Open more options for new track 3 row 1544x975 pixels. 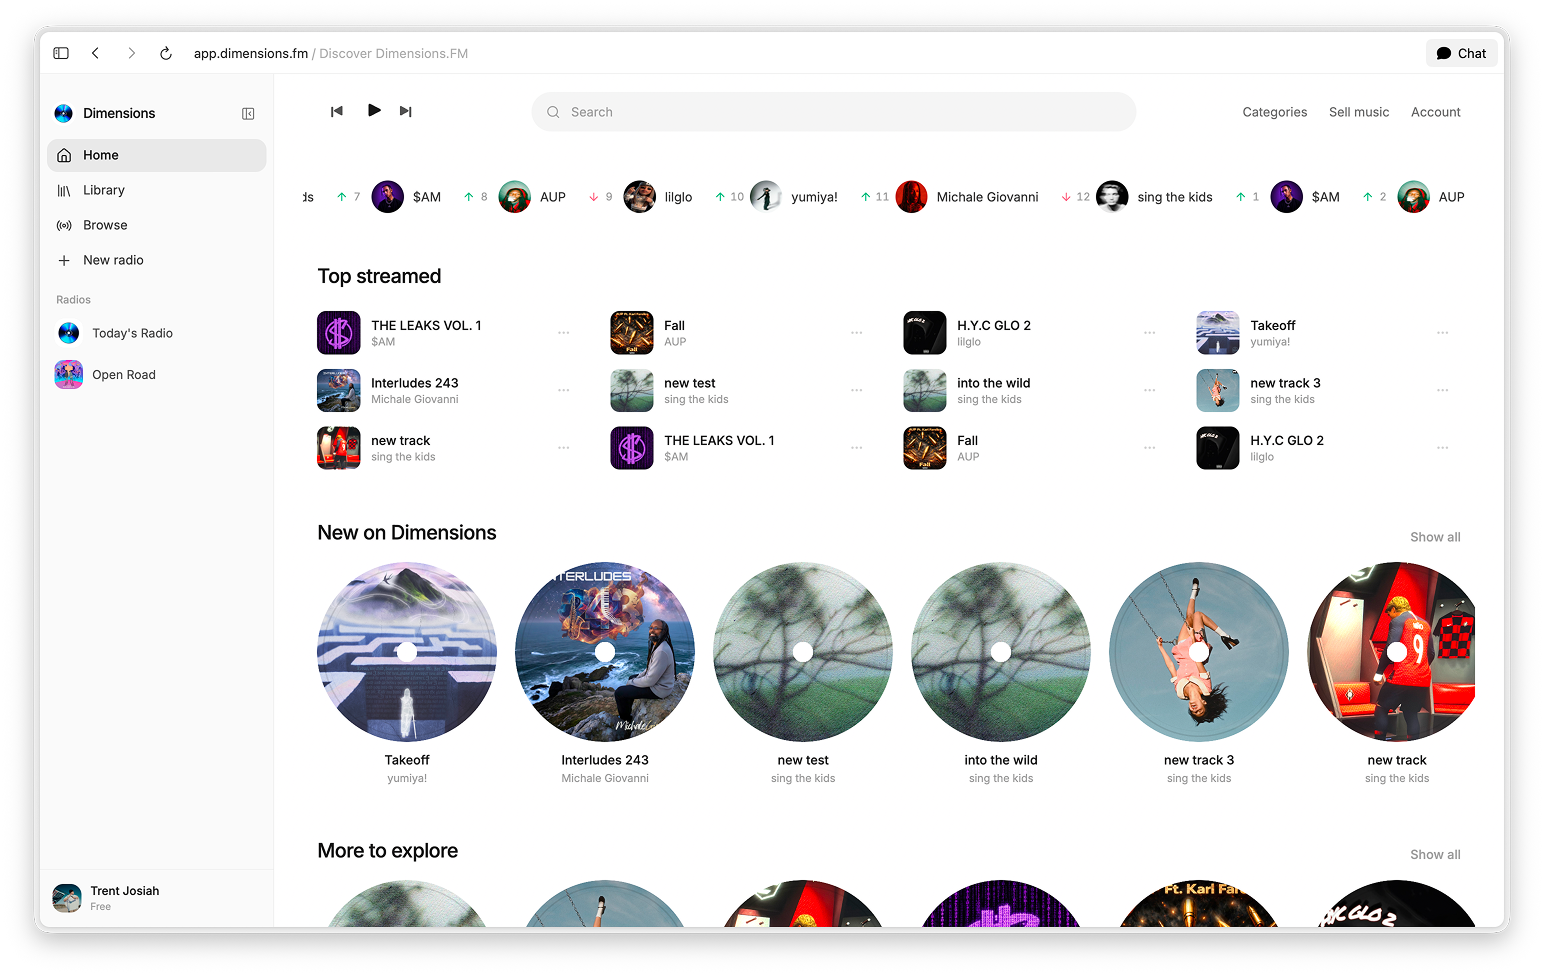(x=1442, y=390)
